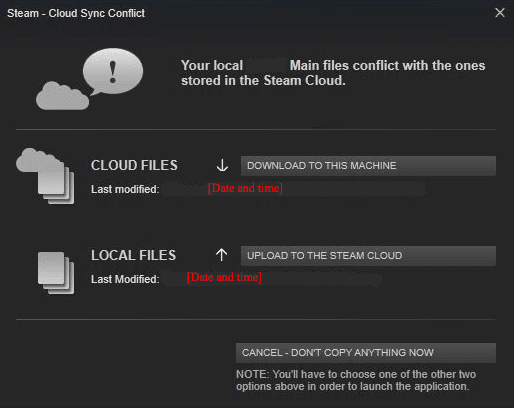Close the Cloud Sync Conflict dialog

click(x=500, y=13)
